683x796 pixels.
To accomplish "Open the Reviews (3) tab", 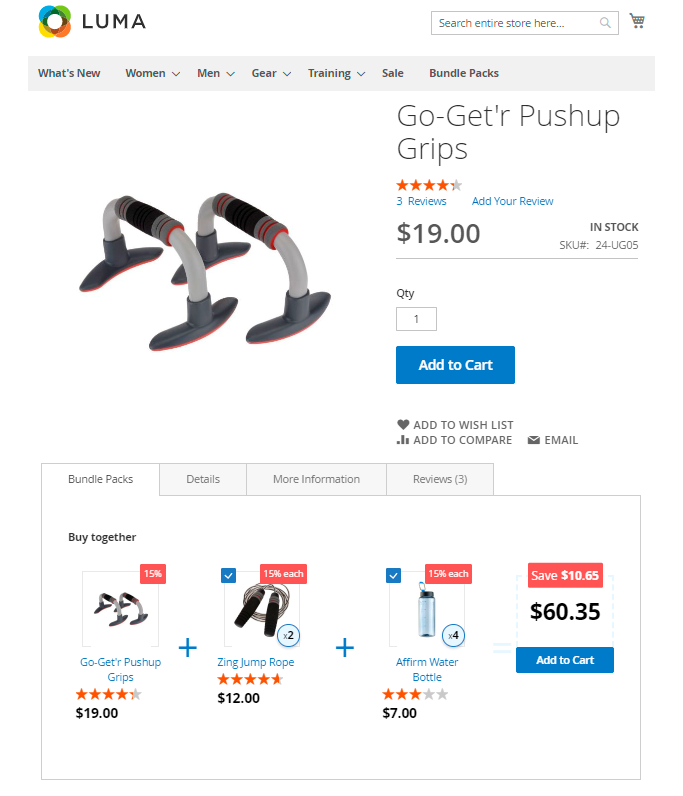I will 440,479.
